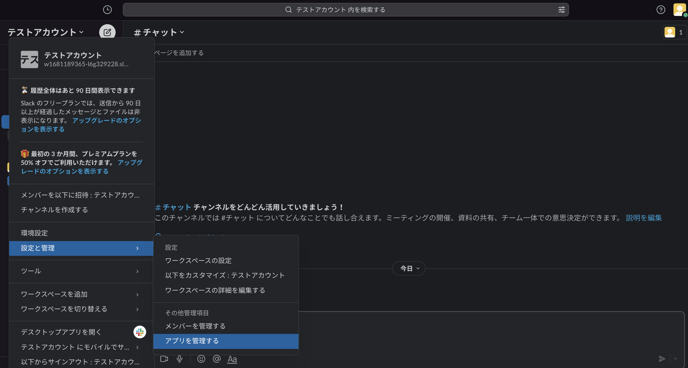
Task: Click the ページを追加する bookmark button
Action: coord(179,53)
